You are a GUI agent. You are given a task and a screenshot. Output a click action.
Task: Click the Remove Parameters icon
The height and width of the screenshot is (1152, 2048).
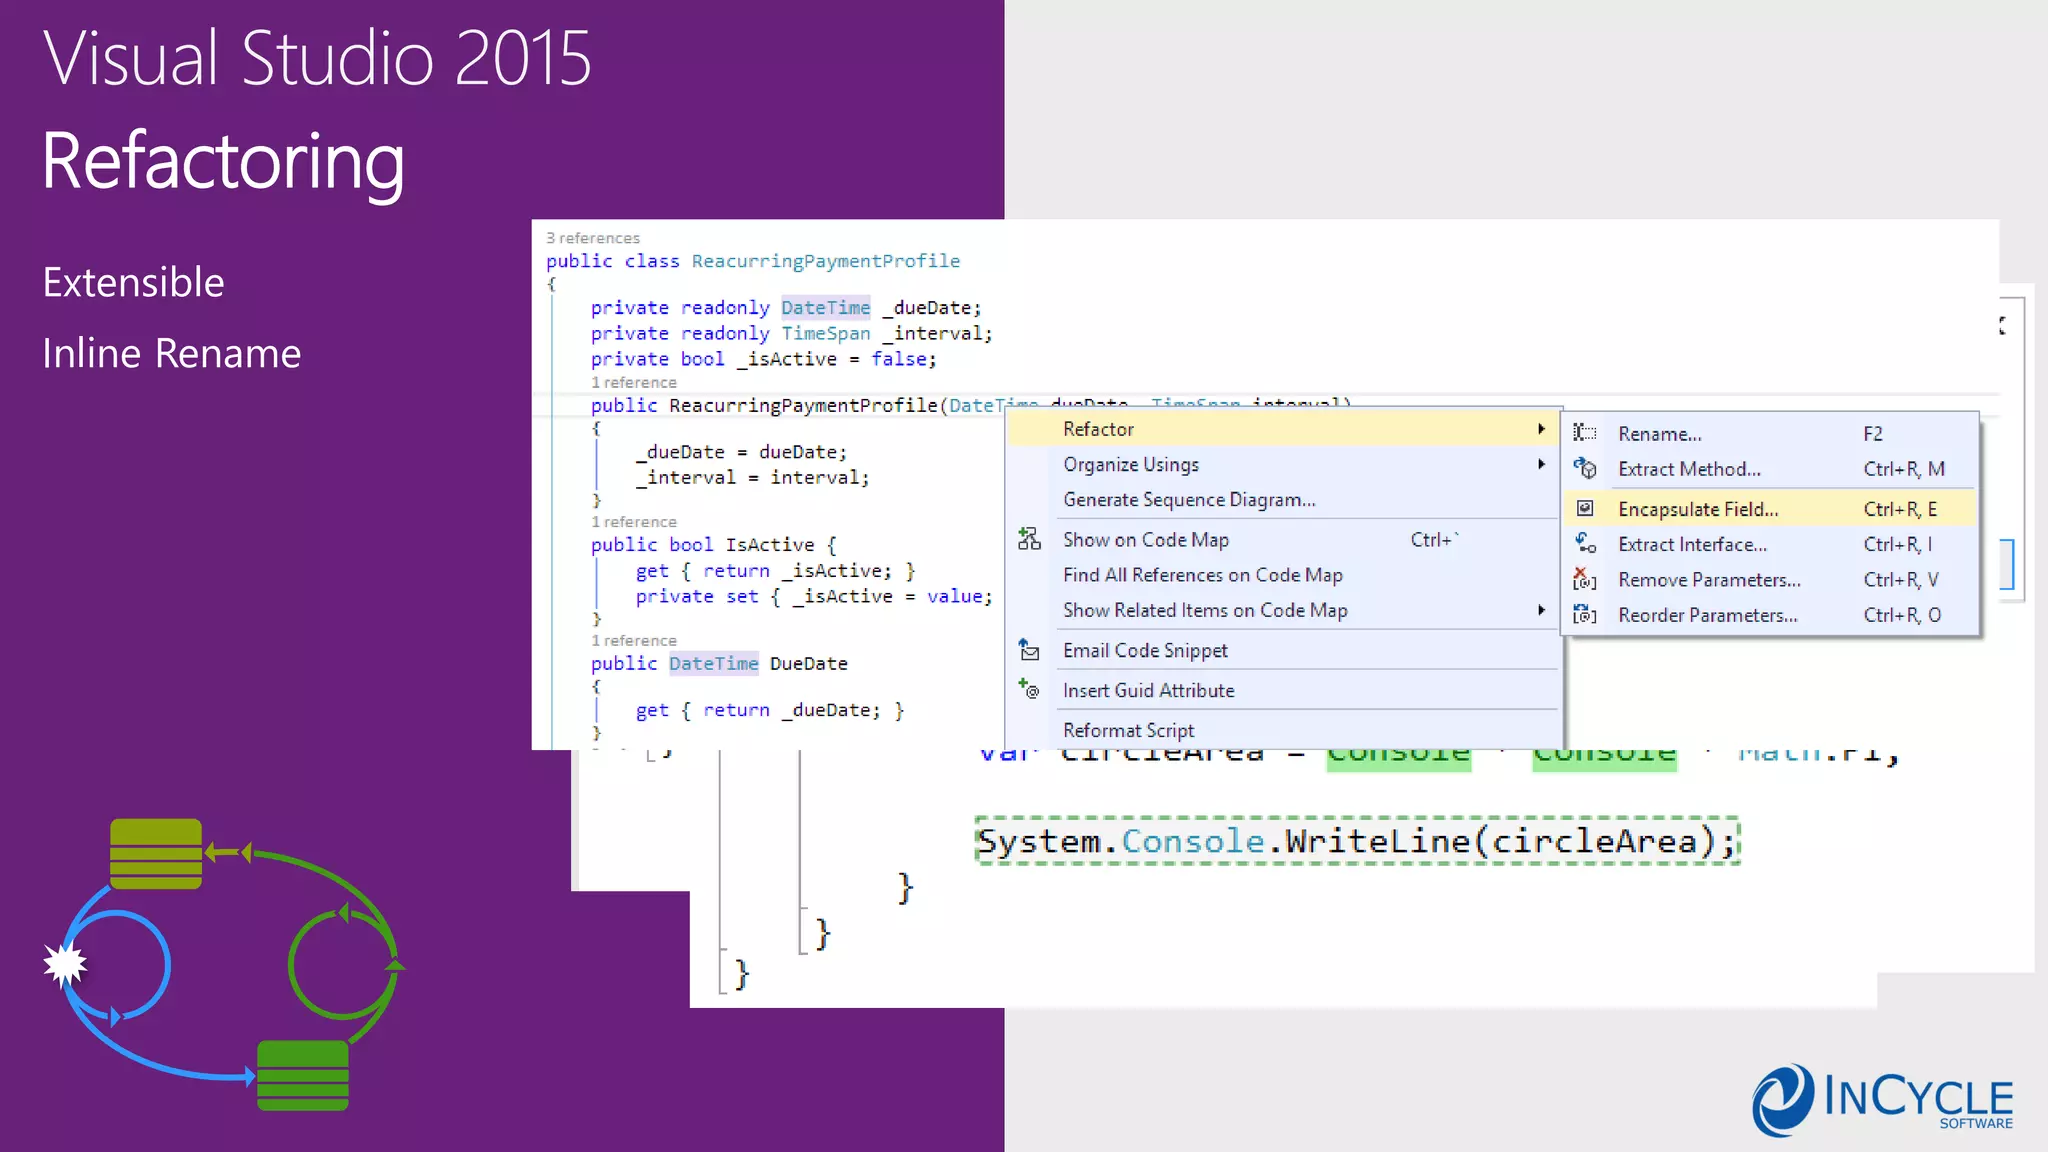click(1584, 579)
